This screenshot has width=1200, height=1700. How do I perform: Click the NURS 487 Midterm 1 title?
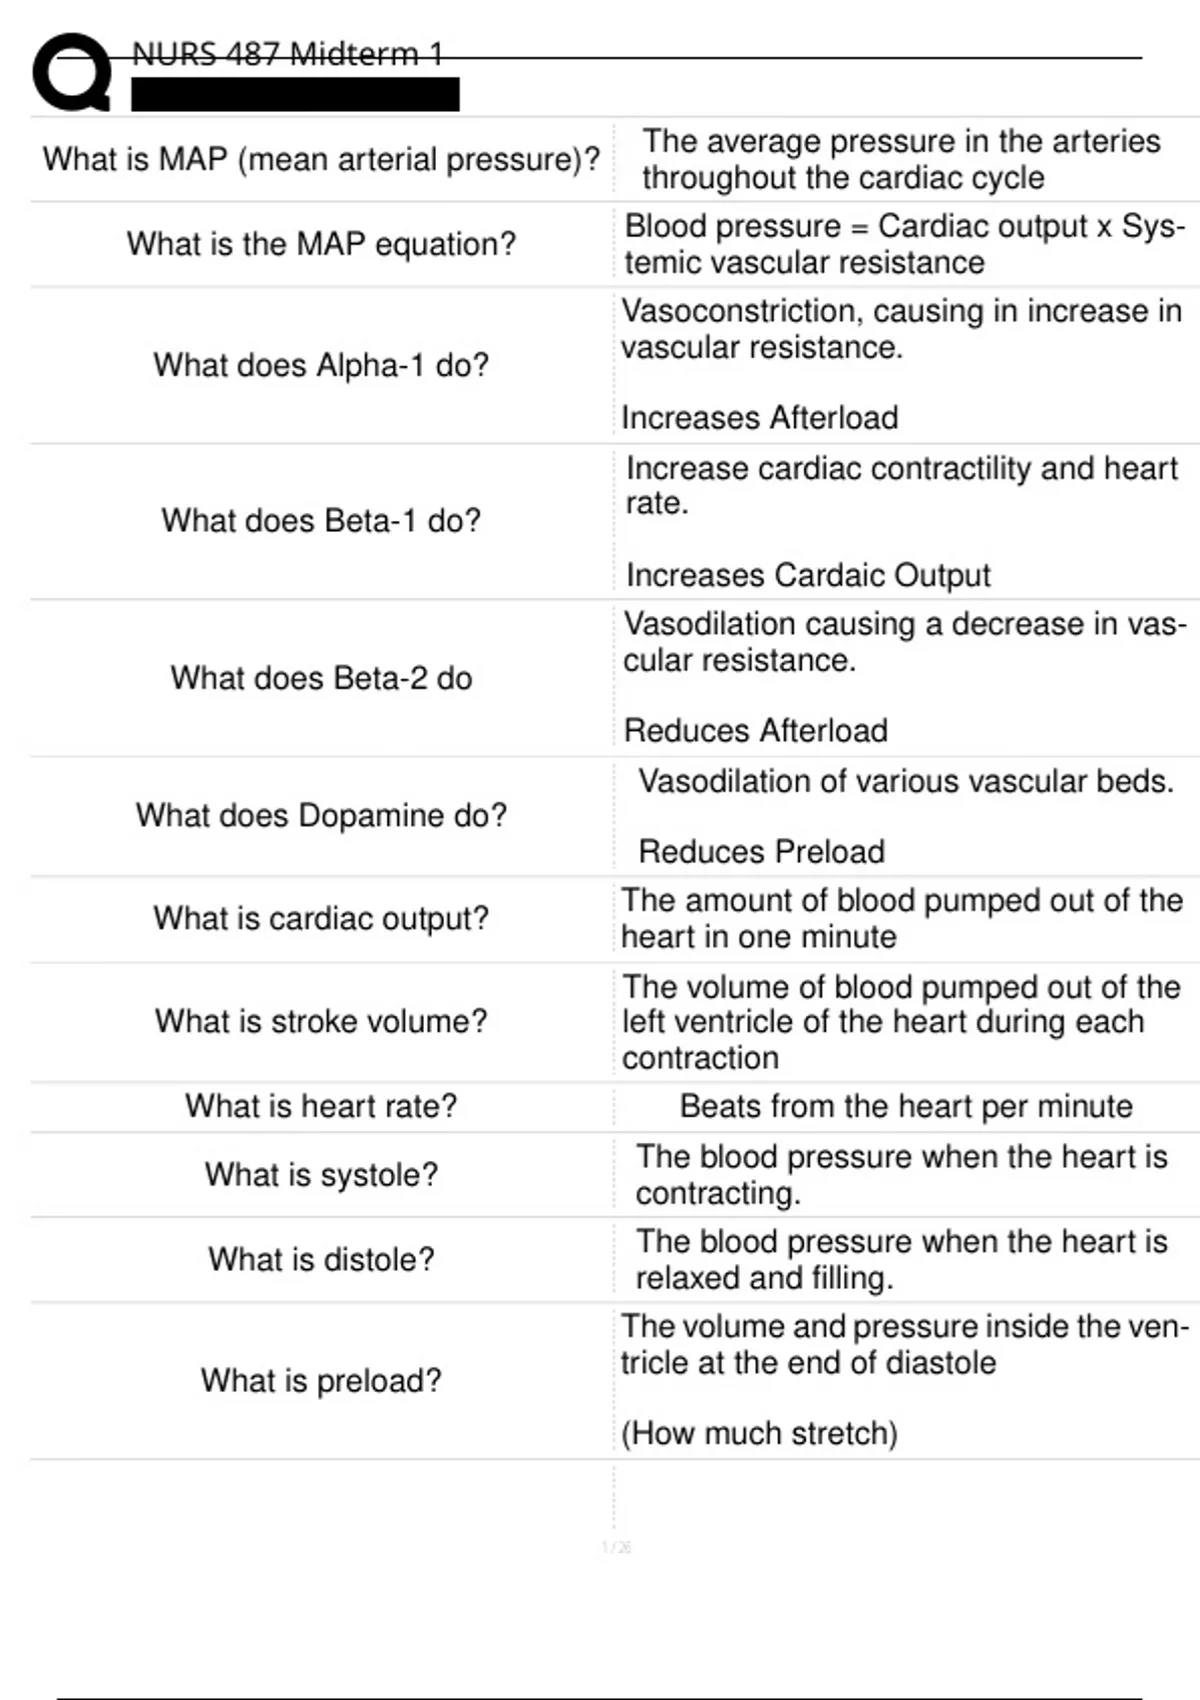287,54
